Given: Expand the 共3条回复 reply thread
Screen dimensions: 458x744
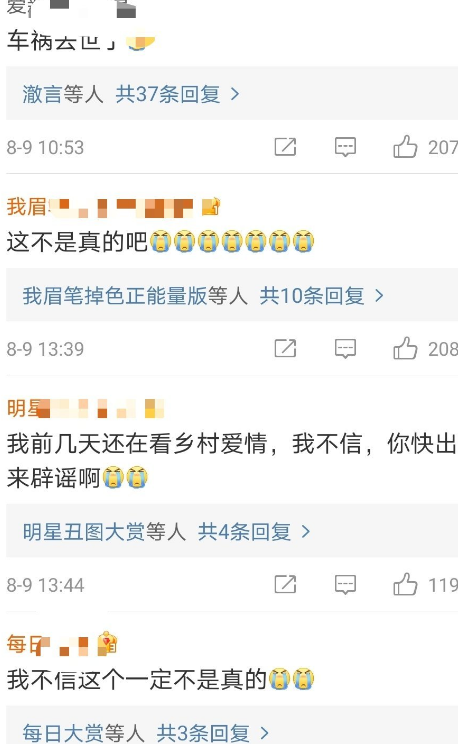Looking at the screenshot, I should coord(213,733).
